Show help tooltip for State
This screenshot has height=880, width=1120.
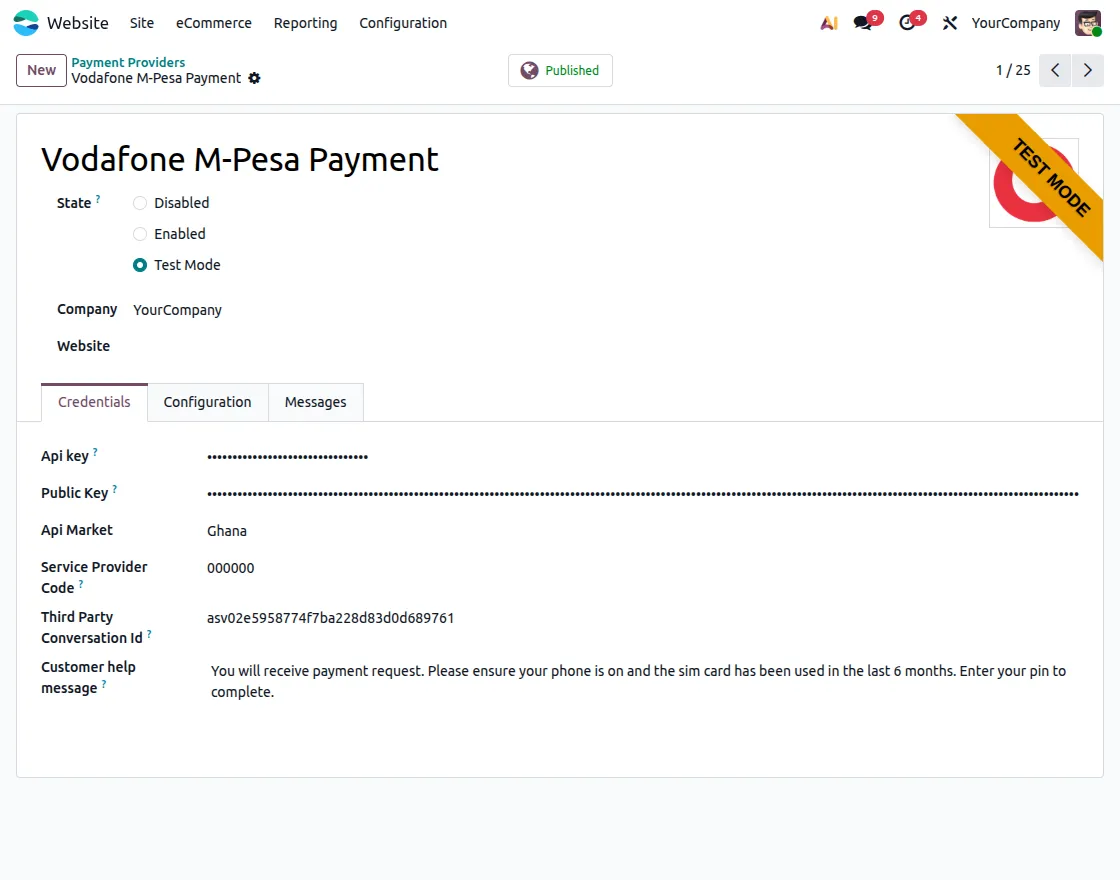tap(98, 199)
